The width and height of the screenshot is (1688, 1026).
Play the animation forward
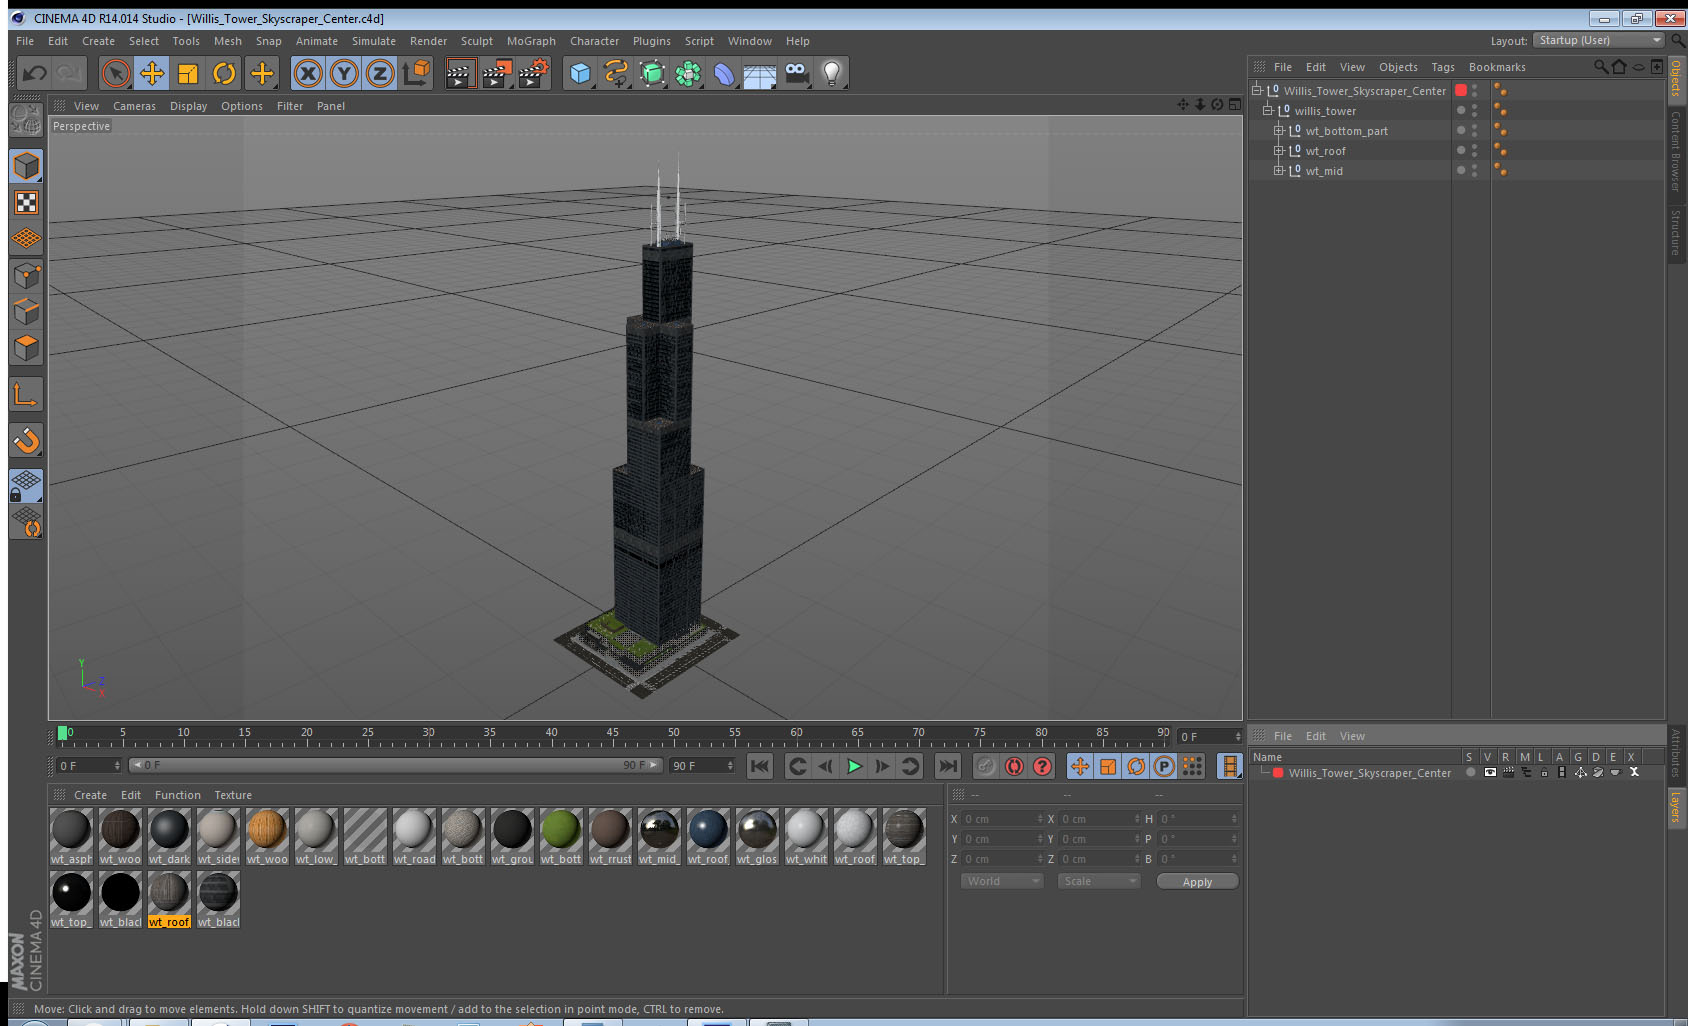[x=854, y=766]
